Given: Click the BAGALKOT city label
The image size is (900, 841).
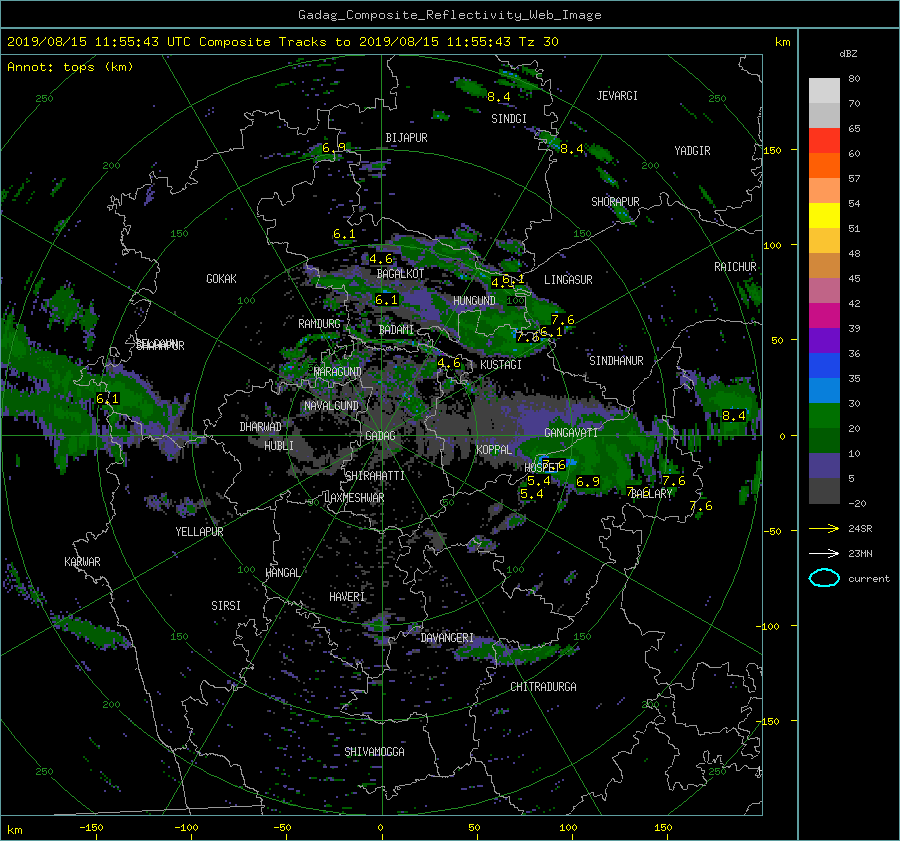Looking at the screenshot, I should (x=400, y=274).
